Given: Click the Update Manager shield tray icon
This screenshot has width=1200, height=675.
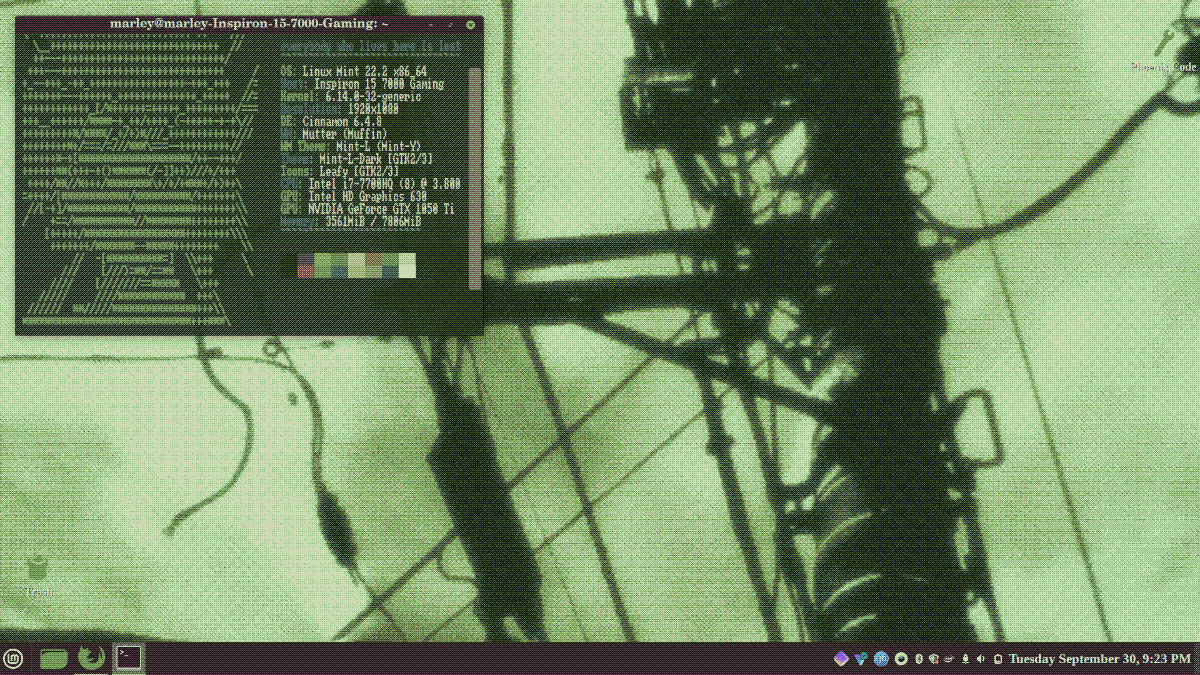Looking at the screenshot, I should pos(933,659).
